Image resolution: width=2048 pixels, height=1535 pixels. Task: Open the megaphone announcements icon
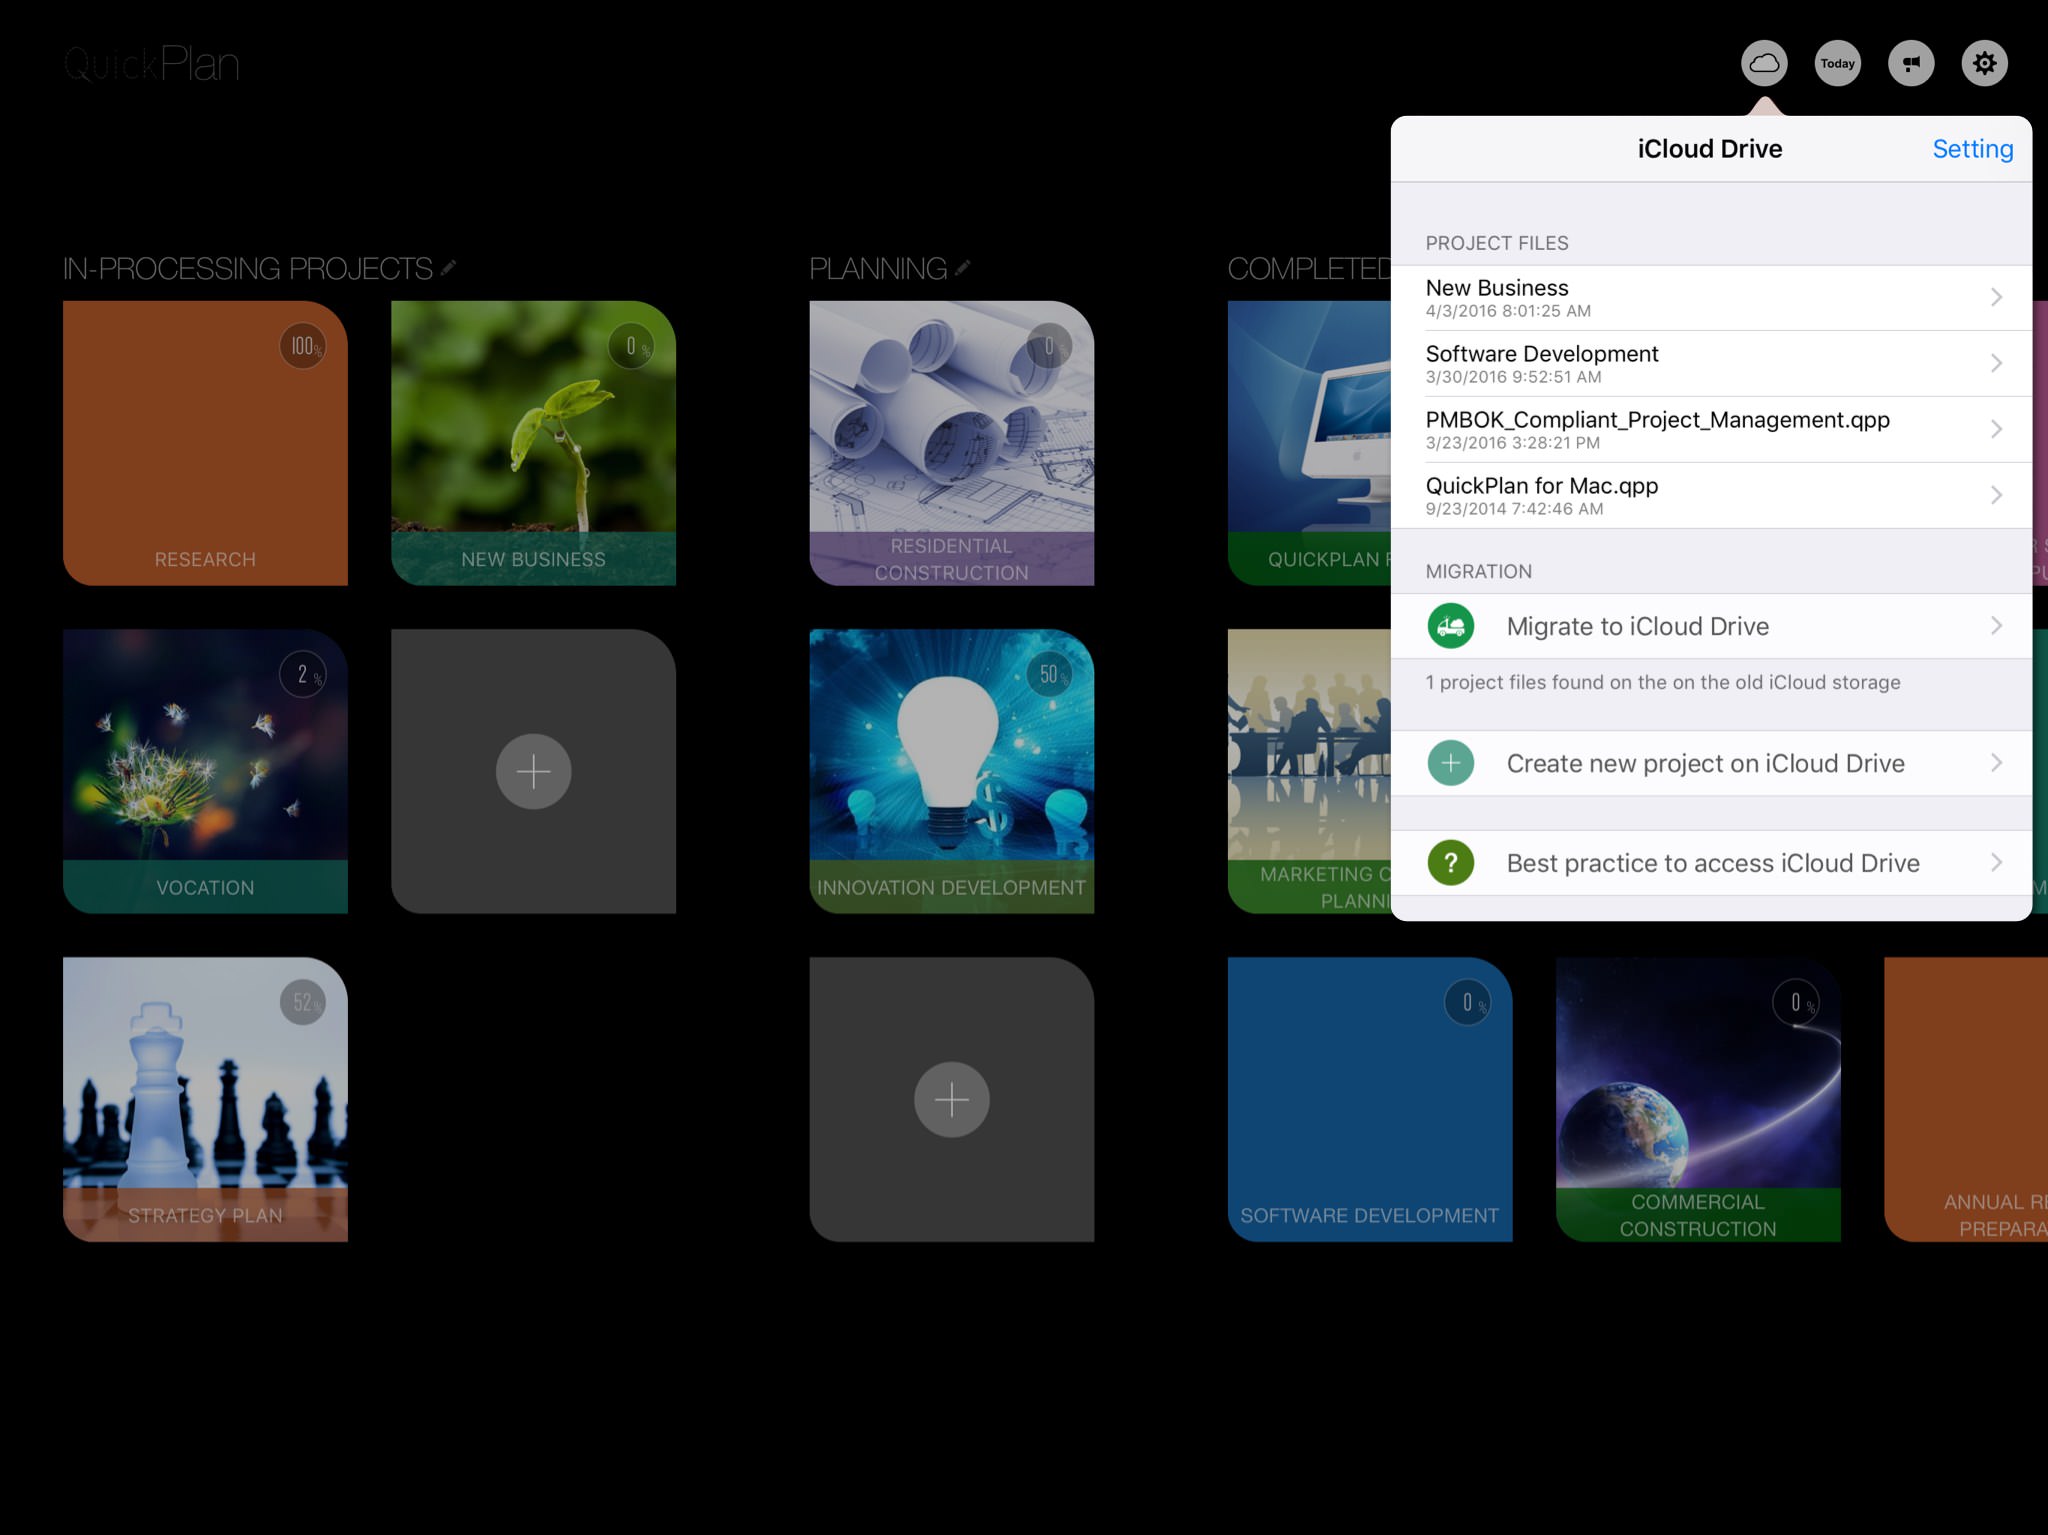click(1911, 64)
